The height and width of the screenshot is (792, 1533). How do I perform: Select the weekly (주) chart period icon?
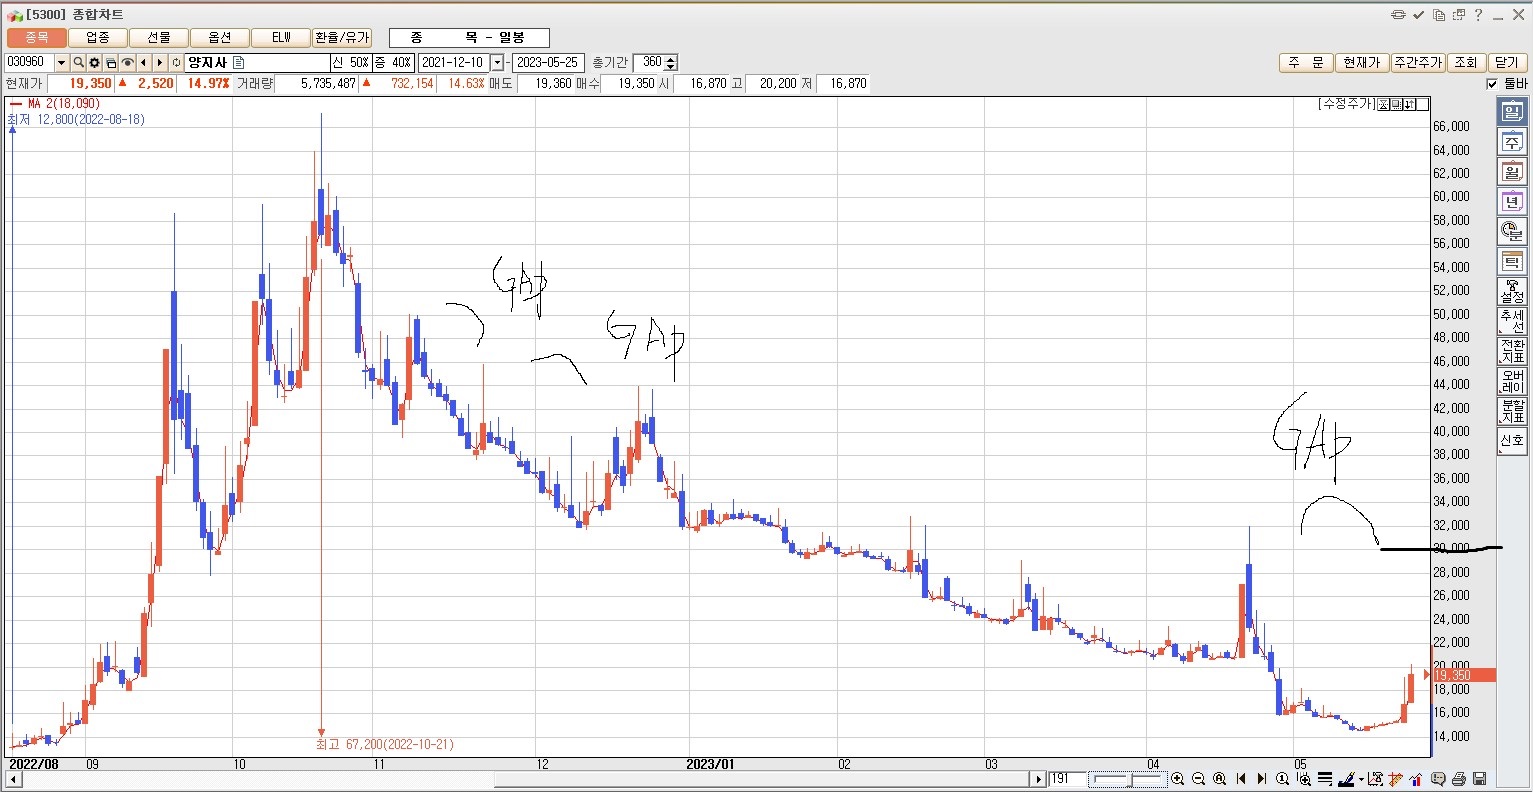[1511, 142]
